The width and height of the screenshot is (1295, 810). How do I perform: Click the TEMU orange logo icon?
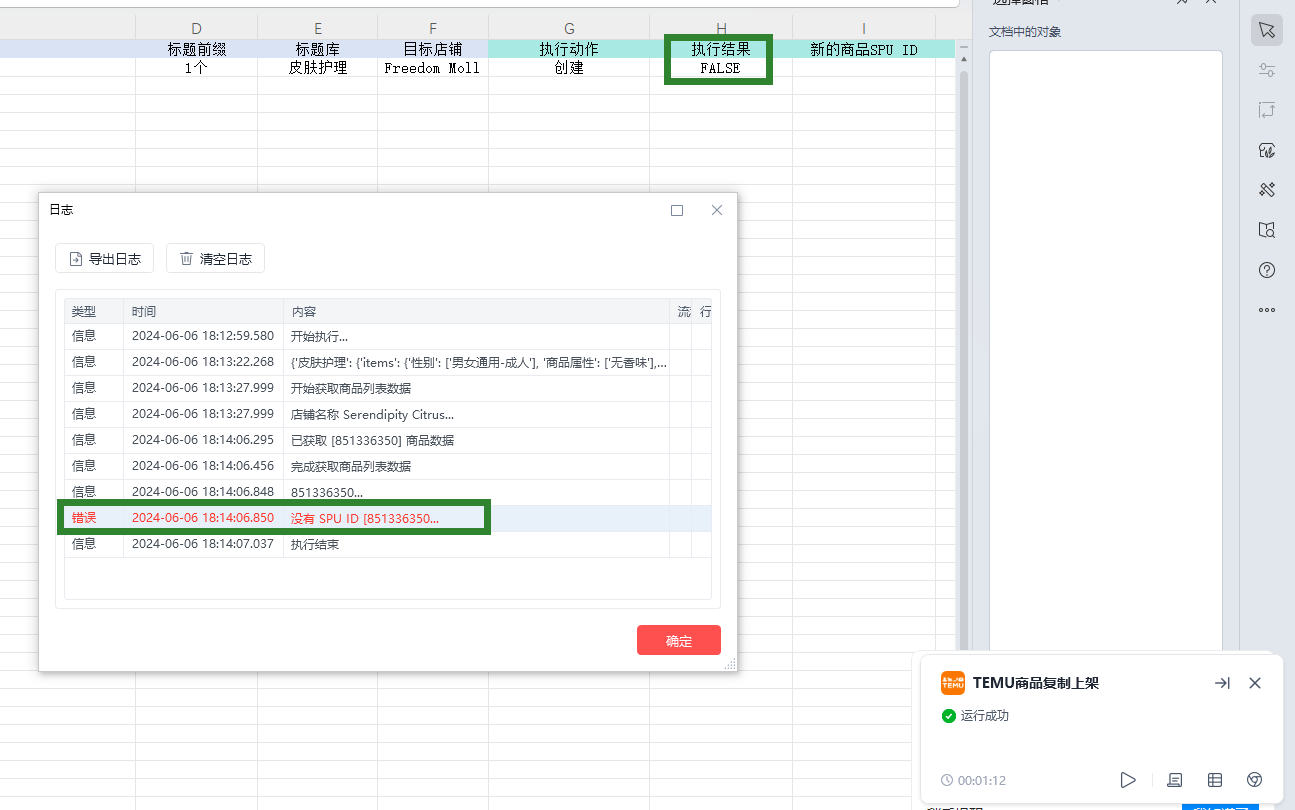pos(953,683)
